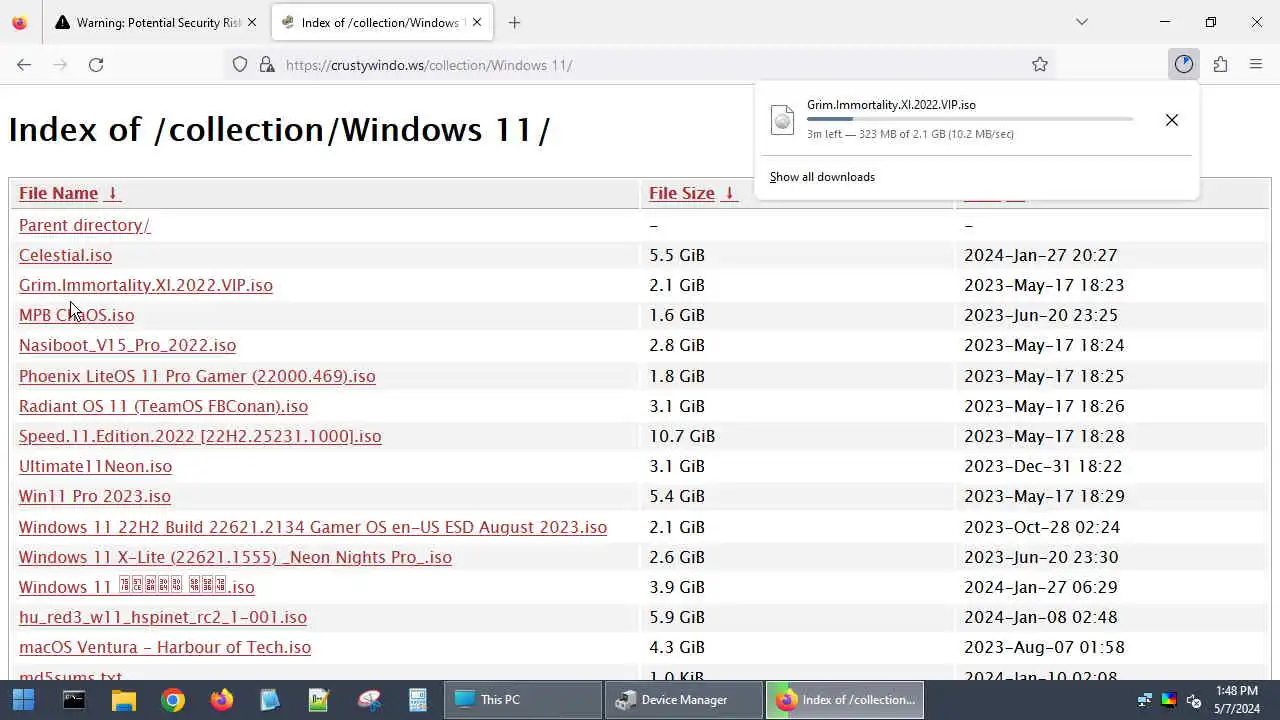
Task: Open the Extensions puzzle icon
Action: click(x=1220, y=64)
